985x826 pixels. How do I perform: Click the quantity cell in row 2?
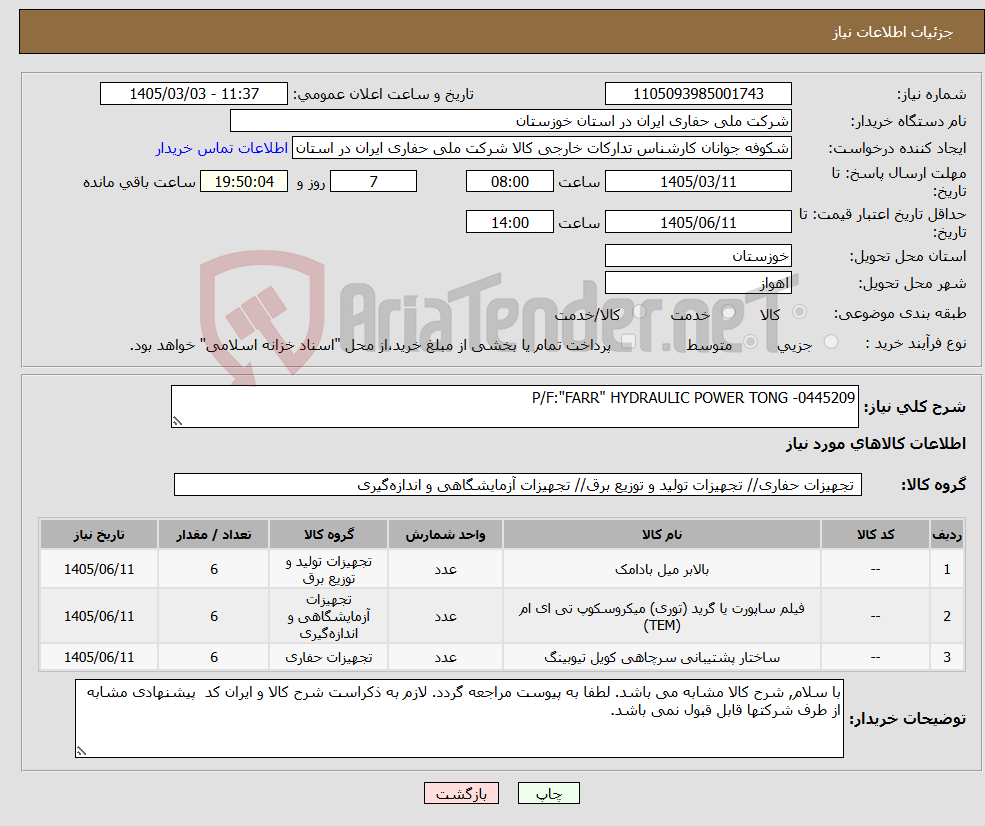click(214, 616)
